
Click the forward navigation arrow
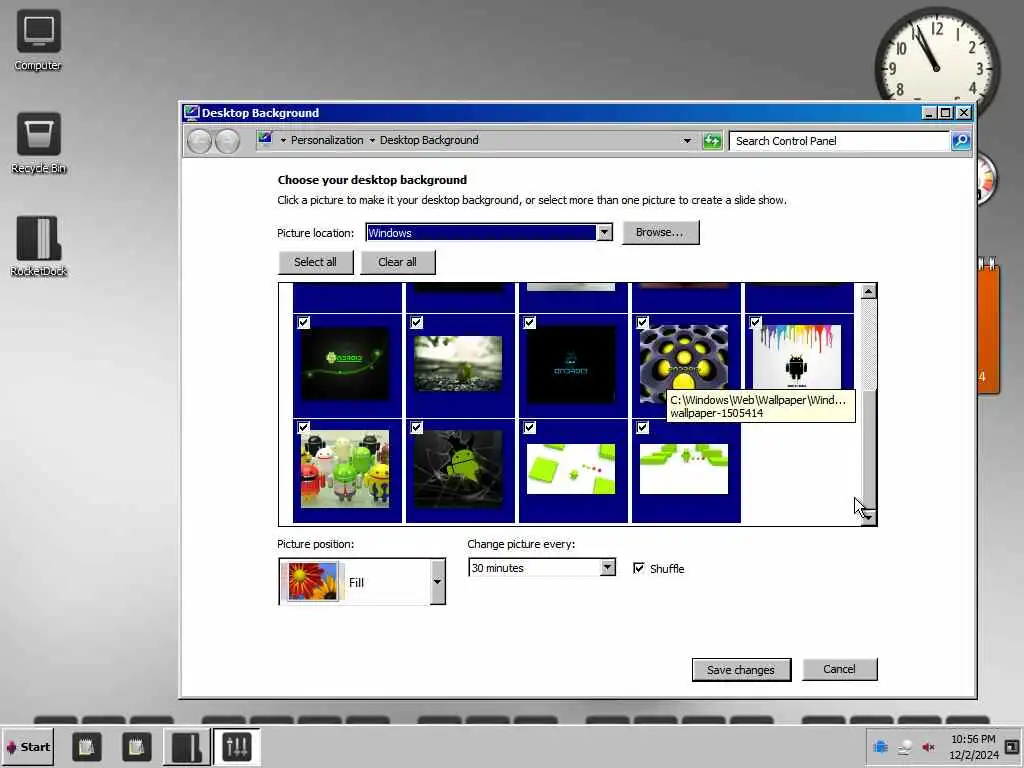227,141
